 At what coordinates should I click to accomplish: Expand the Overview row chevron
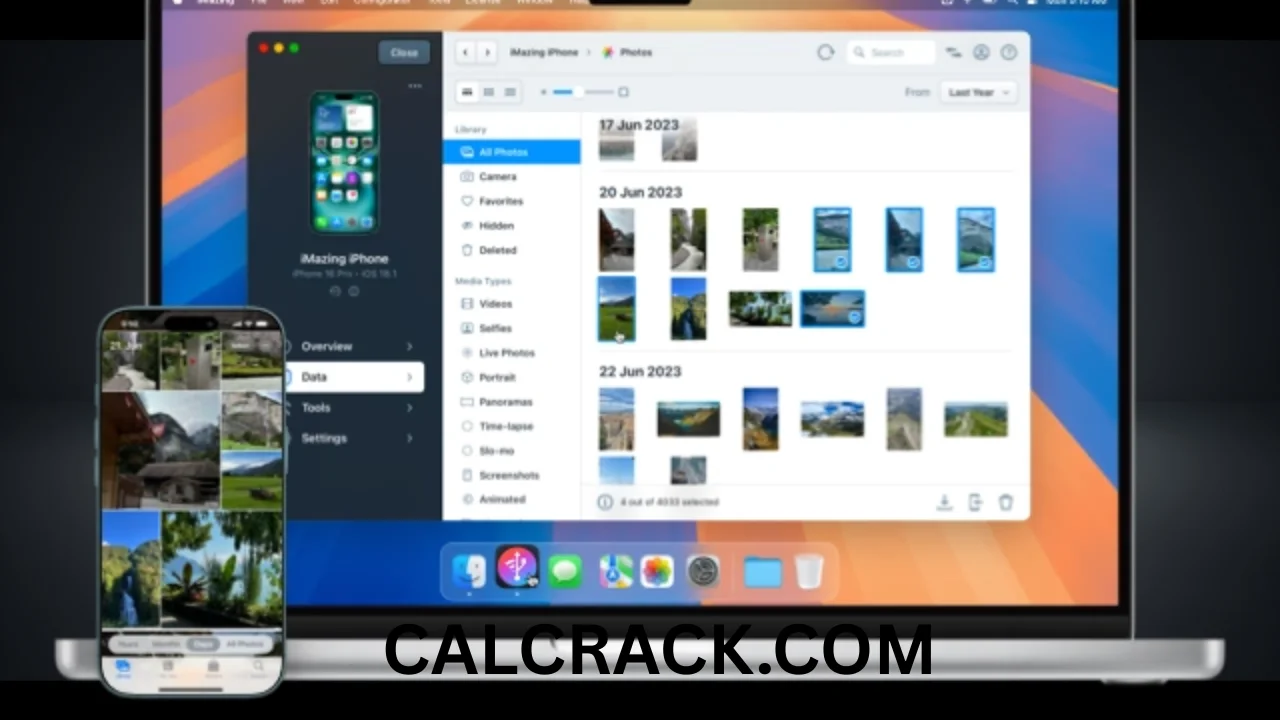point(409,346)
